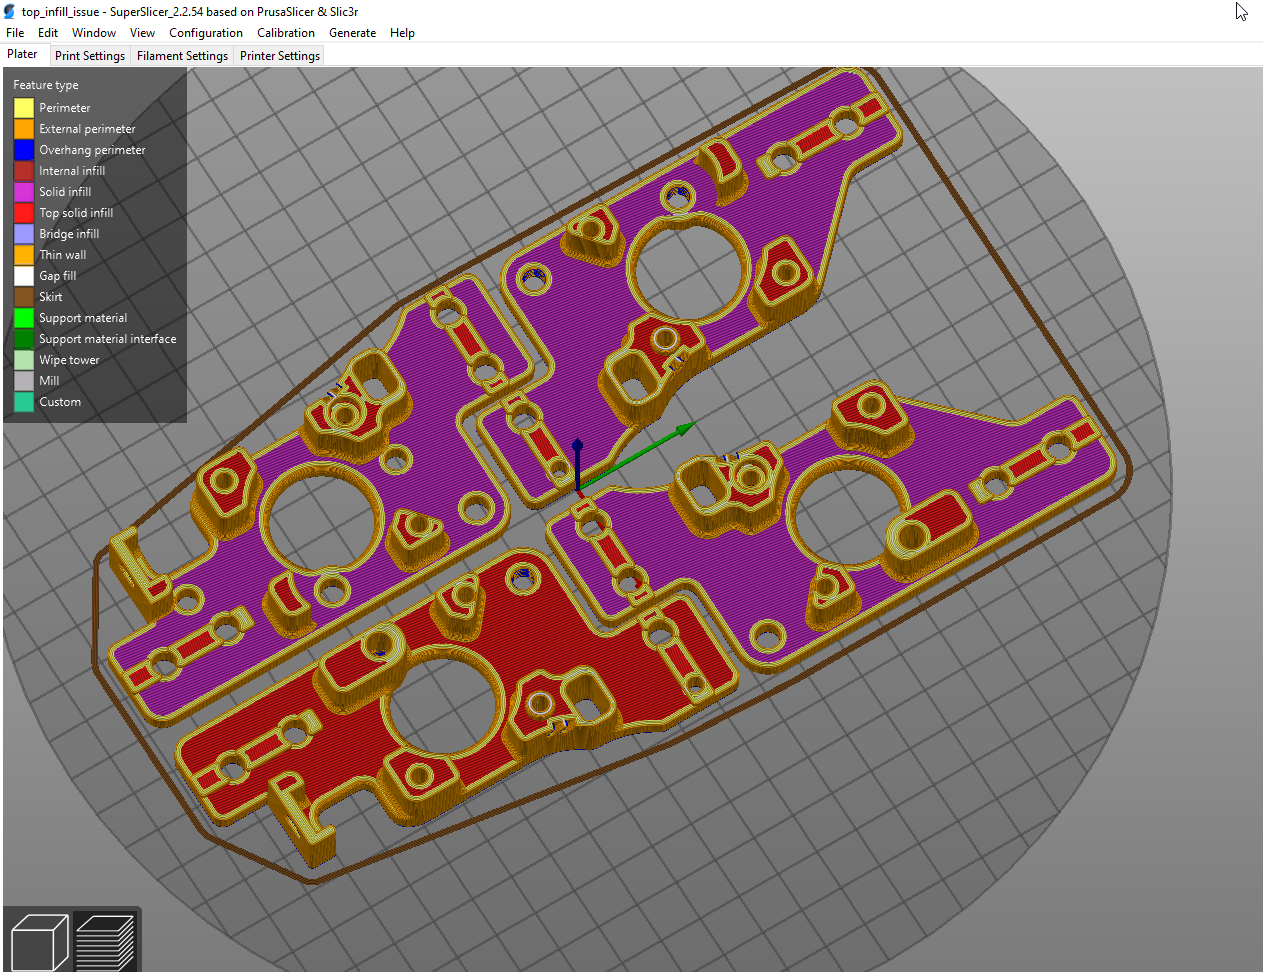Viewport: 1263px width, 972px height.
Task: Open the Window menu
Action: 94,33
